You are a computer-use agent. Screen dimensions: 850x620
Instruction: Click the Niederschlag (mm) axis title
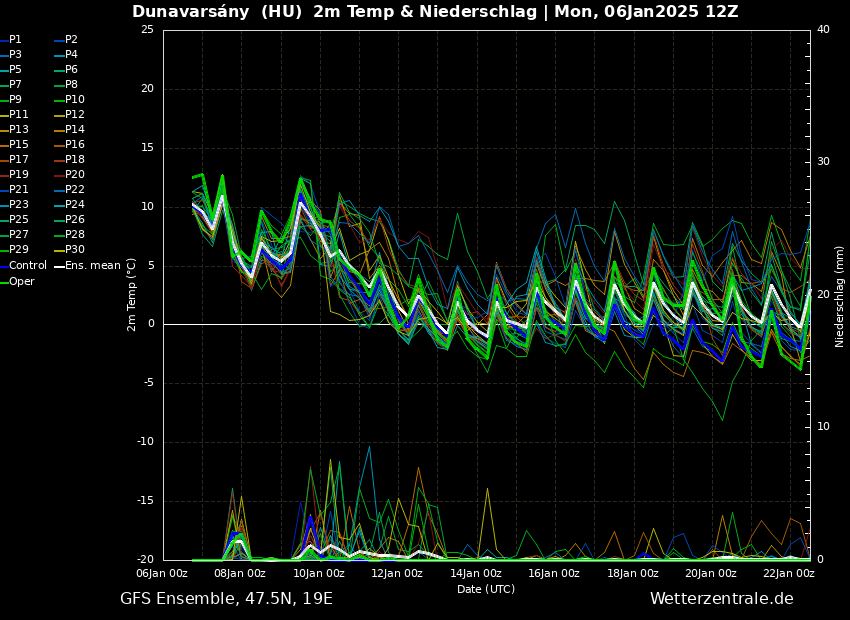[x=840, y=296]
